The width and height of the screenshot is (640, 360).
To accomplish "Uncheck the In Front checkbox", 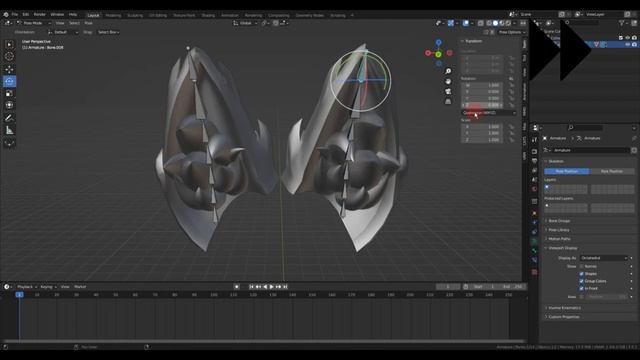I will click(582, 288).
